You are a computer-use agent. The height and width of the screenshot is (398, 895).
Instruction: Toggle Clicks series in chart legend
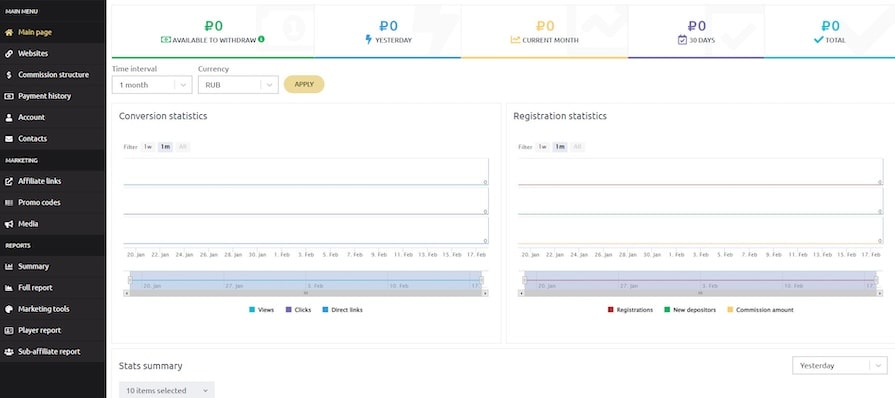point(298,309)
